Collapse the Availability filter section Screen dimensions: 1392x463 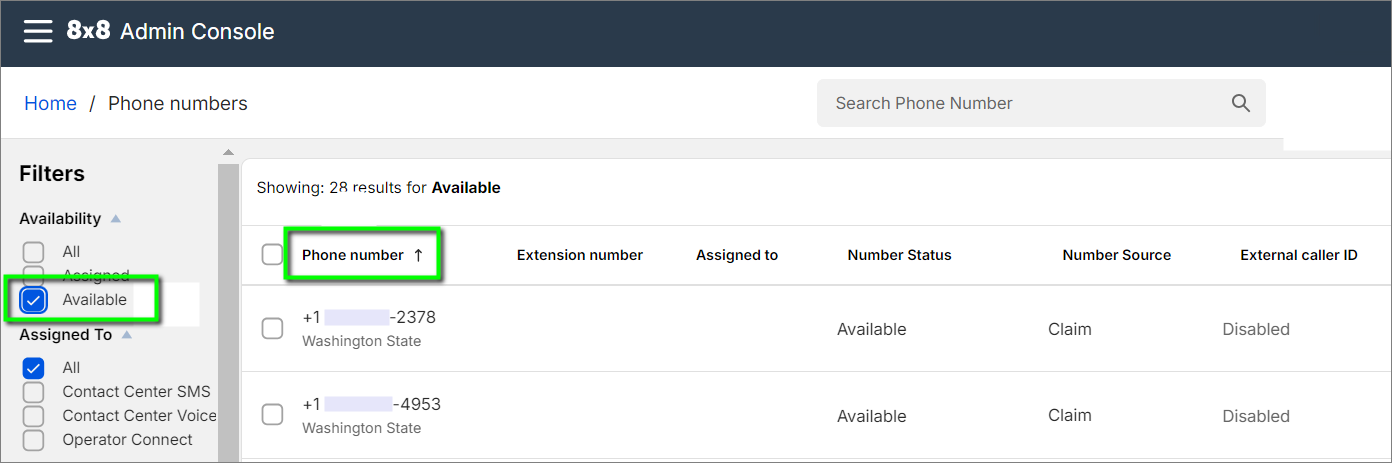pyautogui.click(x=116, y=219)
